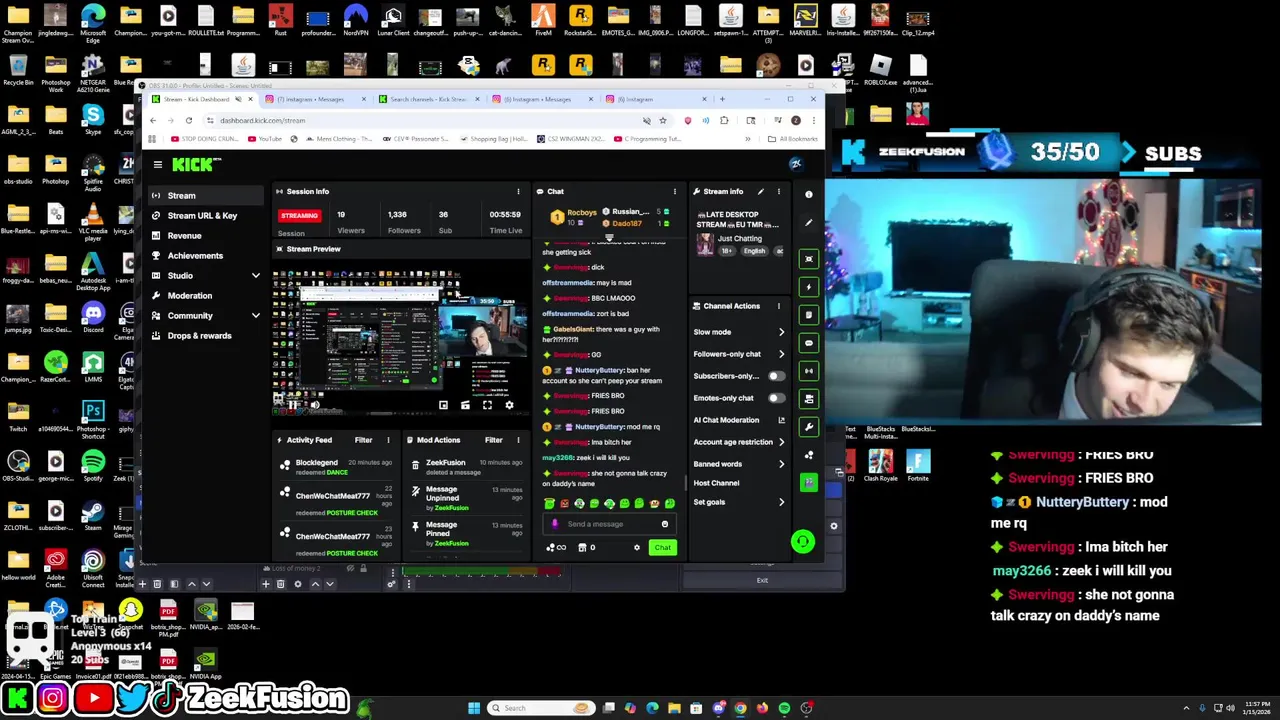This screenshot has width=1280, height=720.
Task: Open the Chat panel three-dot menu
Action: [x=674, y=191]
